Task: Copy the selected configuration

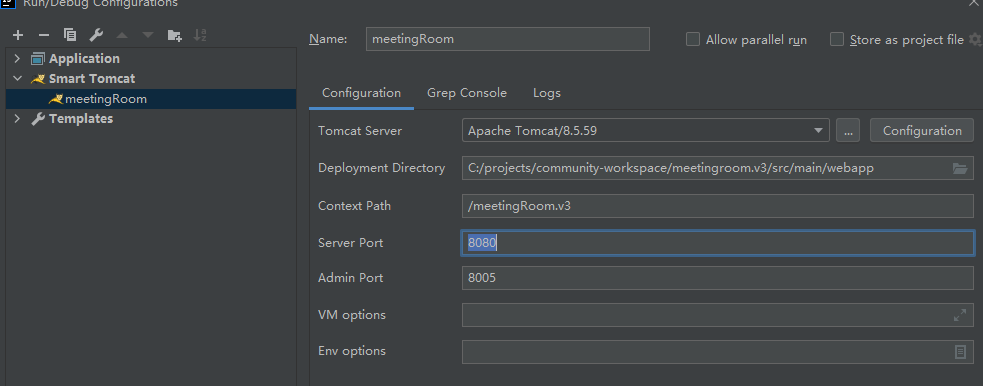Action: click(x=70, y=35)
